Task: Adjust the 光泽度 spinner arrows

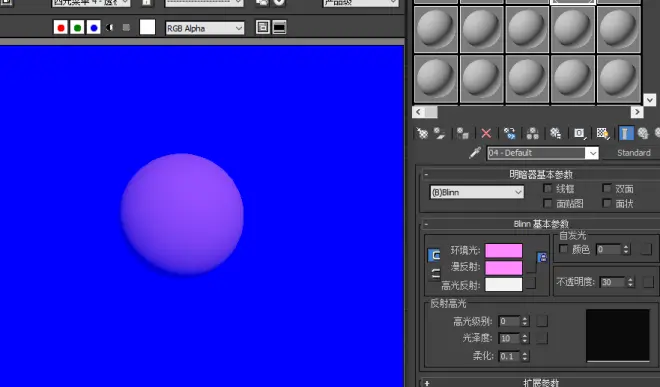Action: tap(524, 338)
